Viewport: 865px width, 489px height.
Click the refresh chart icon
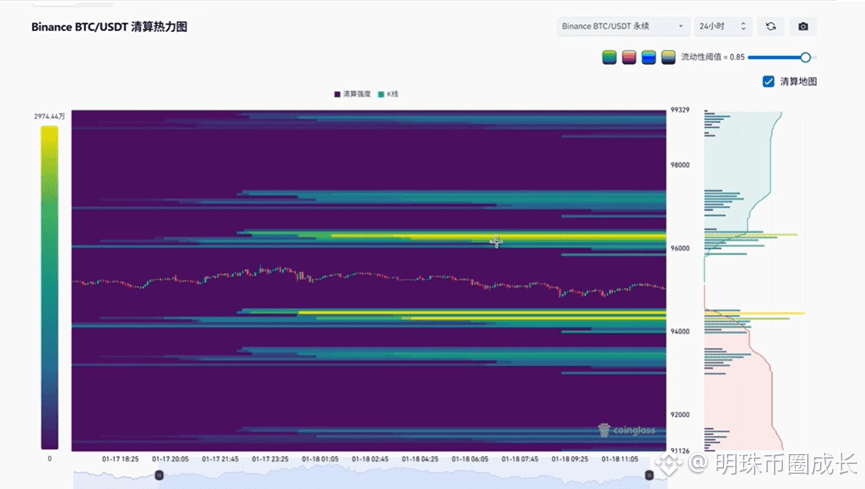(x=771, y=26)
